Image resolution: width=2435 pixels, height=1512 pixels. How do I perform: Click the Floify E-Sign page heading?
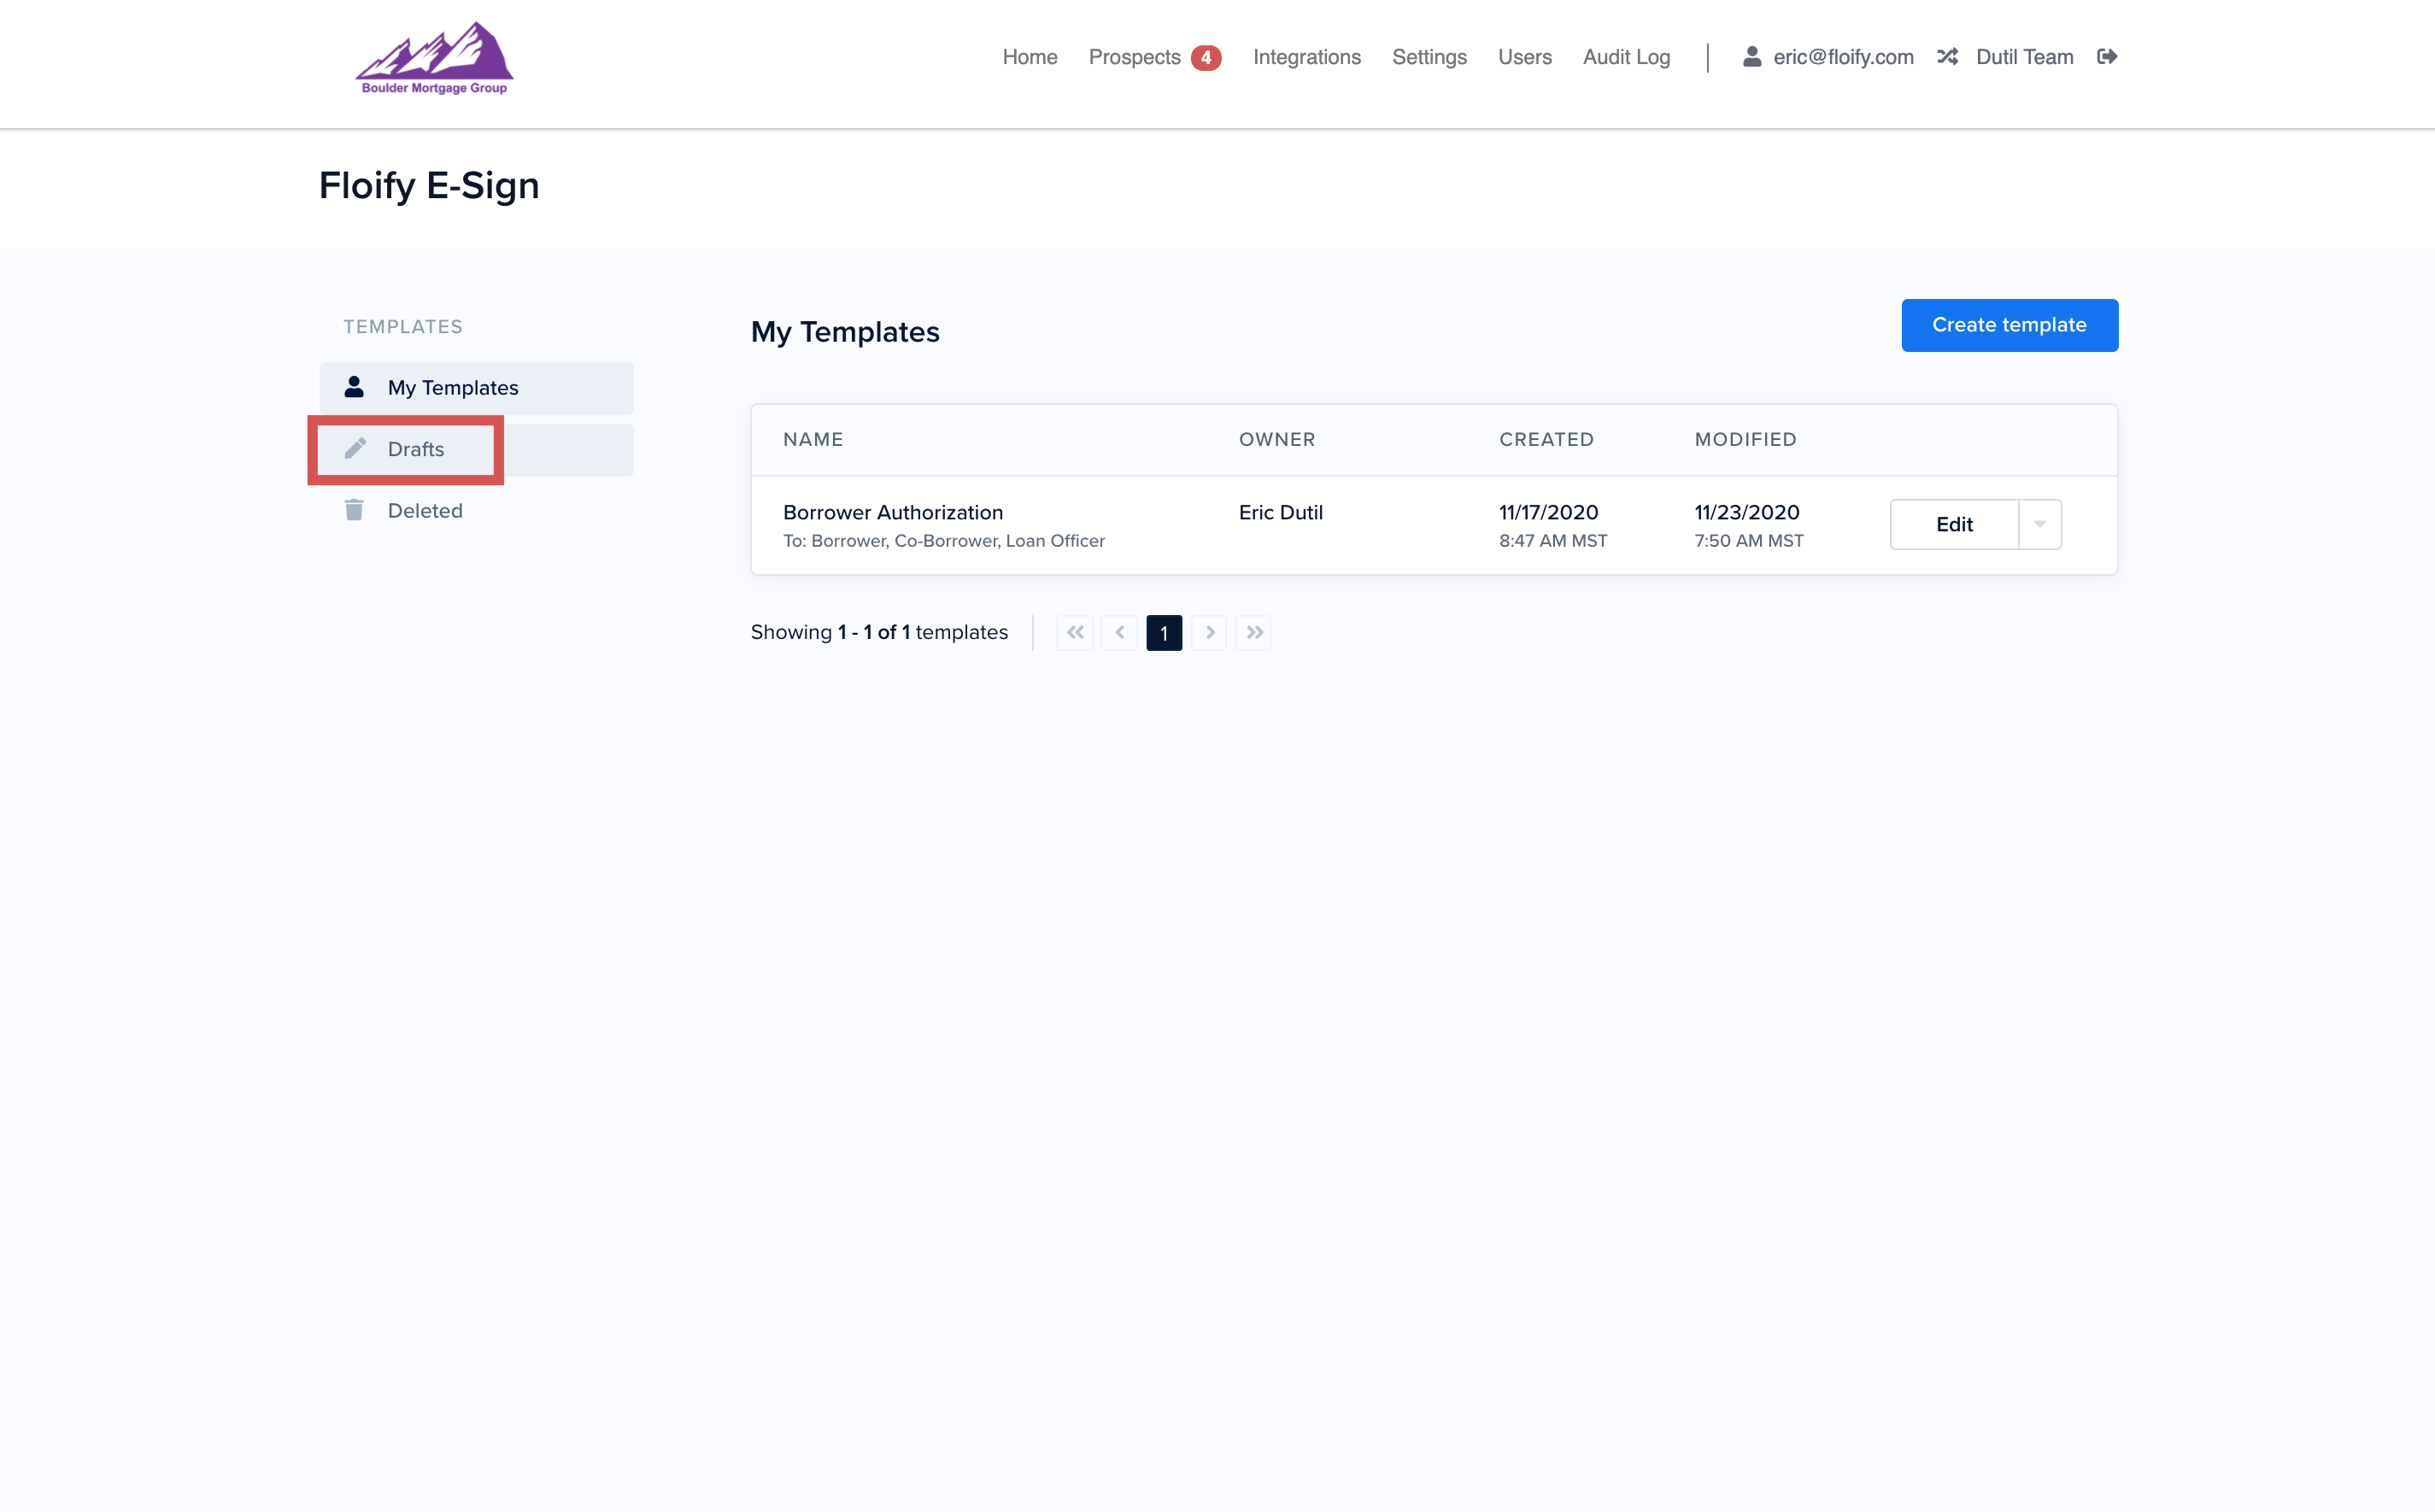tap(429, 186)
